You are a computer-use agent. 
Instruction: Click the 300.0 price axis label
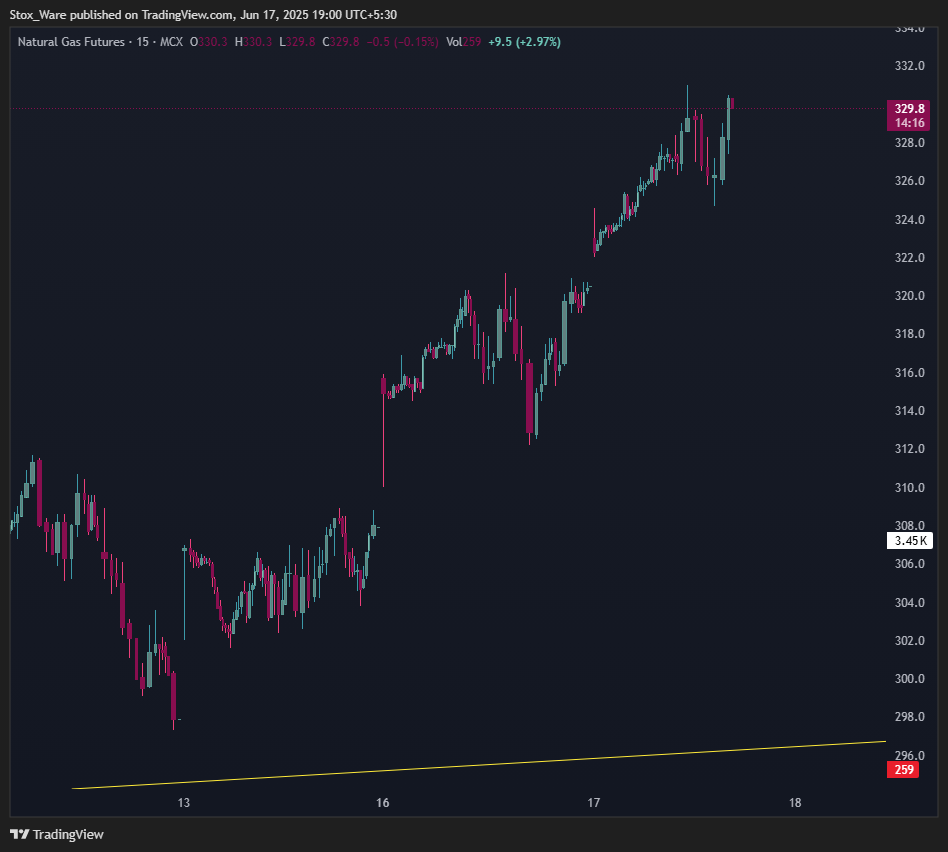(909, 678)
